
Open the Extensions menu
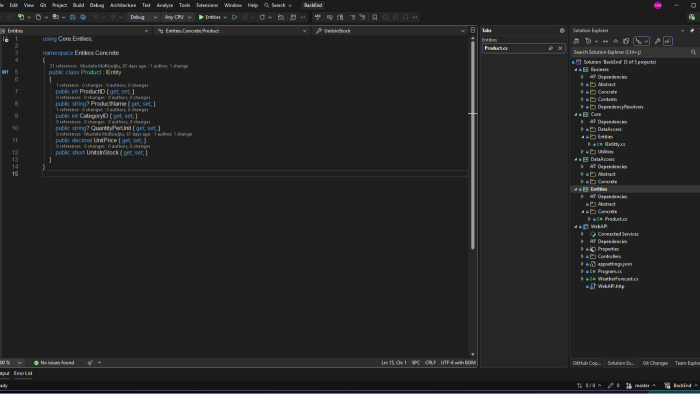(x=207, y=5)
